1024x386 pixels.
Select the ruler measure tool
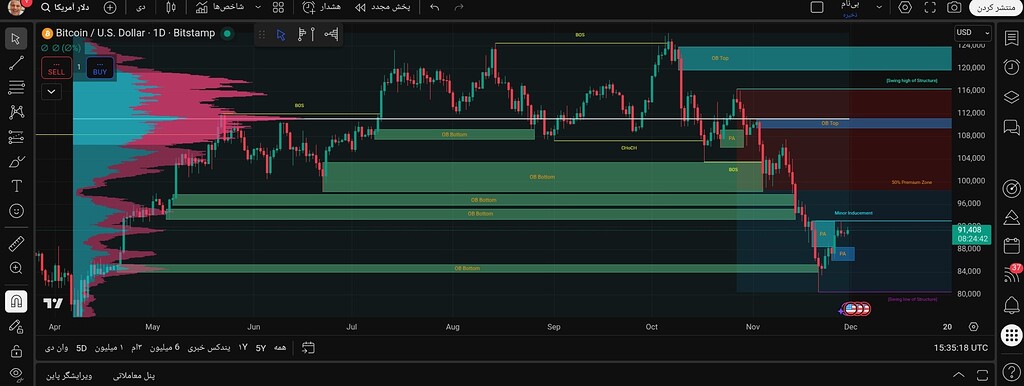(x=16, y=244)
